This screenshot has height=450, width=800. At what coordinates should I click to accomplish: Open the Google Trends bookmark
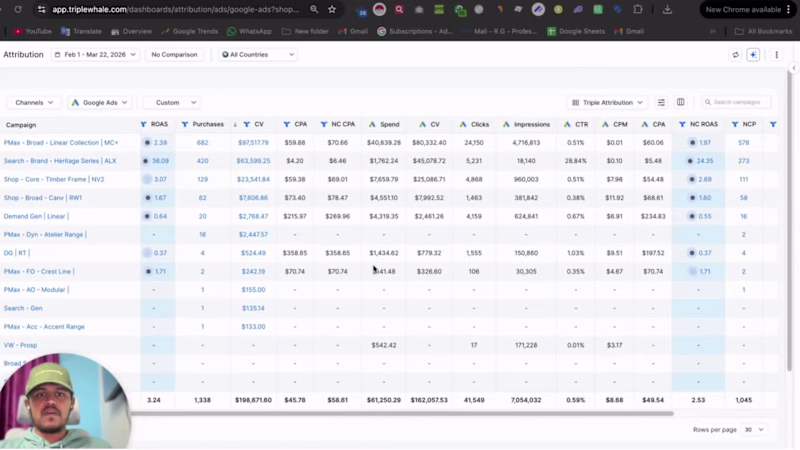191,31
